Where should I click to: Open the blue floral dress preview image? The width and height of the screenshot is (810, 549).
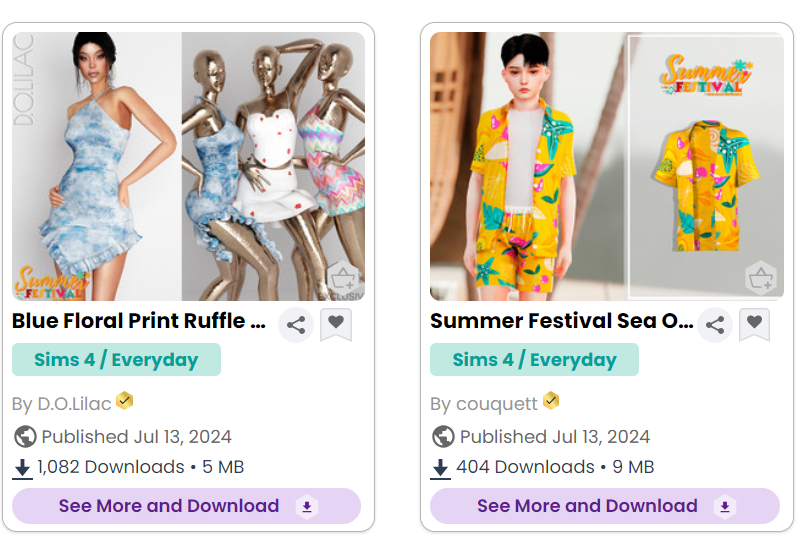[x=188, y=166]
